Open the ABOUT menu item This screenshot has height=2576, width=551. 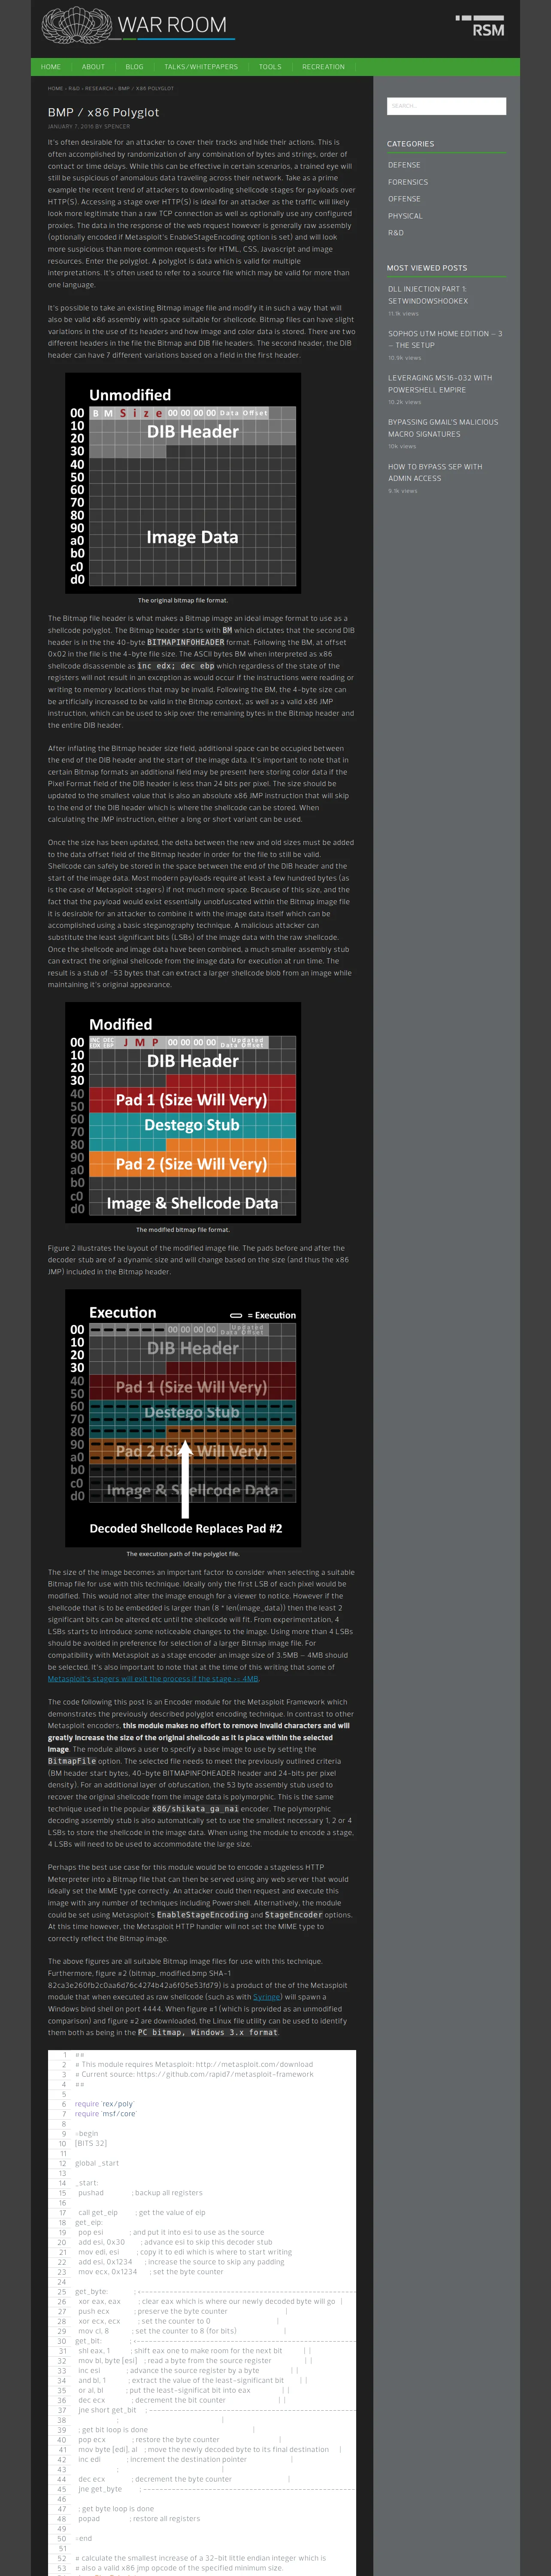point(93,67)
